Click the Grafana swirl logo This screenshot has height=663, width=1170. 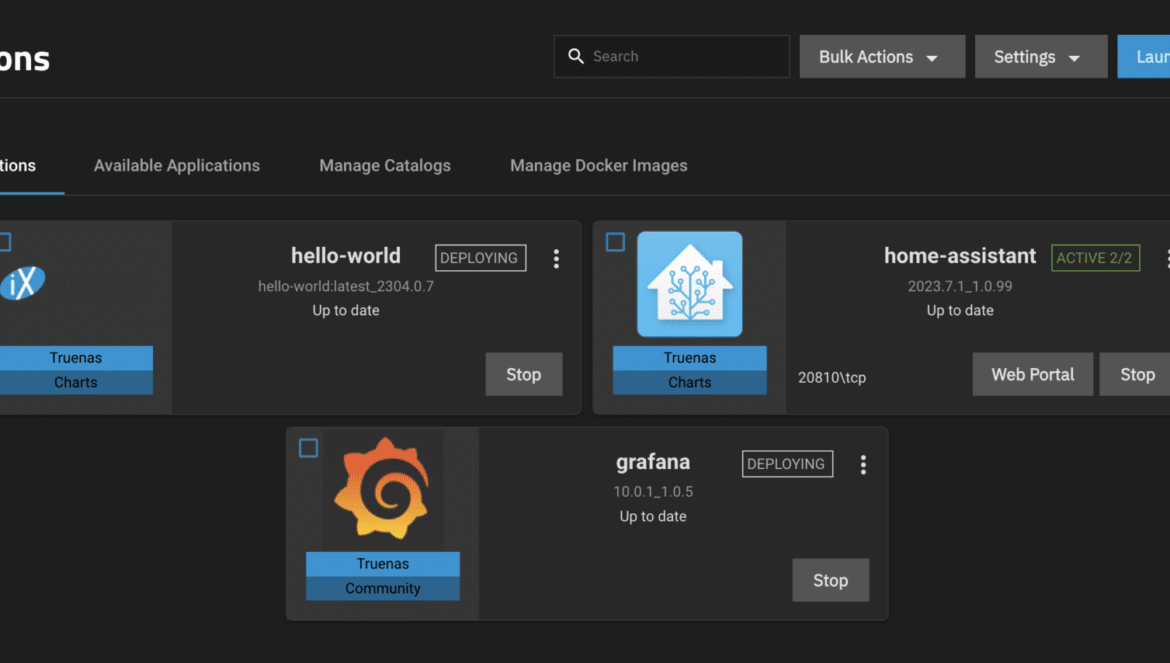click(382, 488)
